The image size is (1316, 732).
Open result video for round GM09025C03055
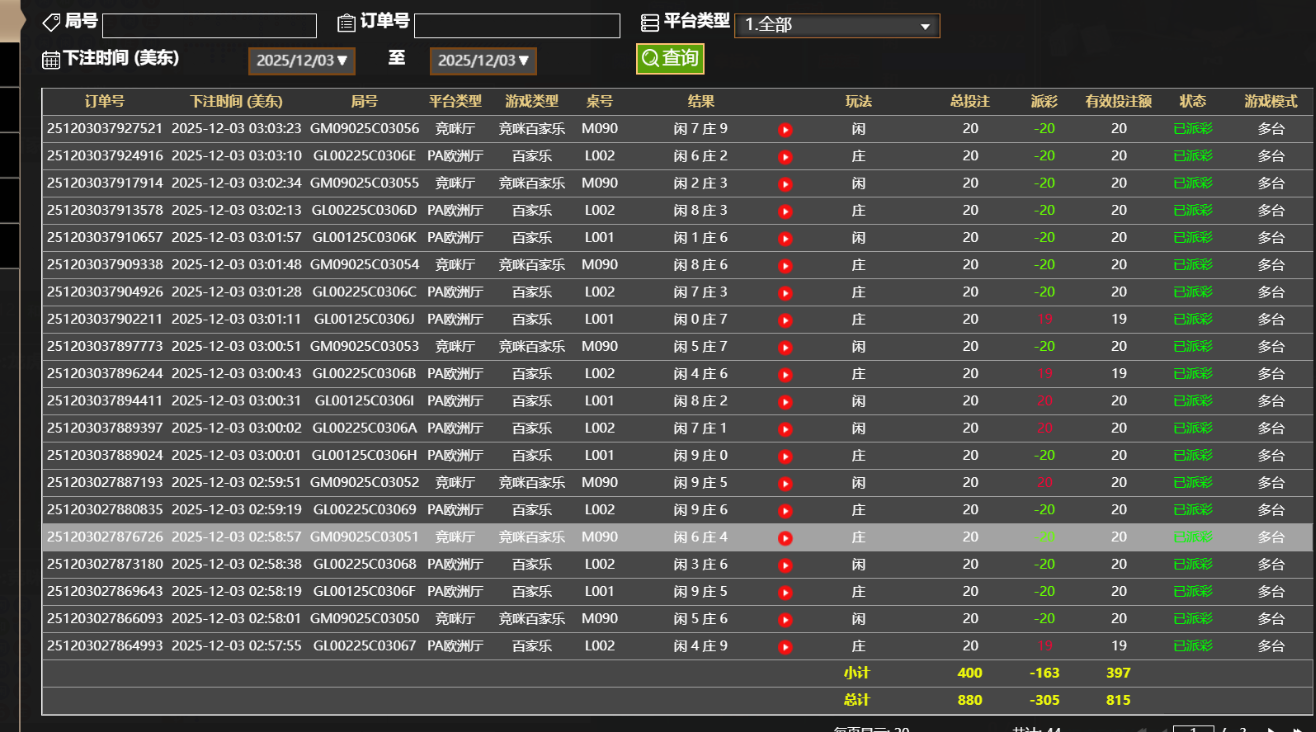(785, 184)
